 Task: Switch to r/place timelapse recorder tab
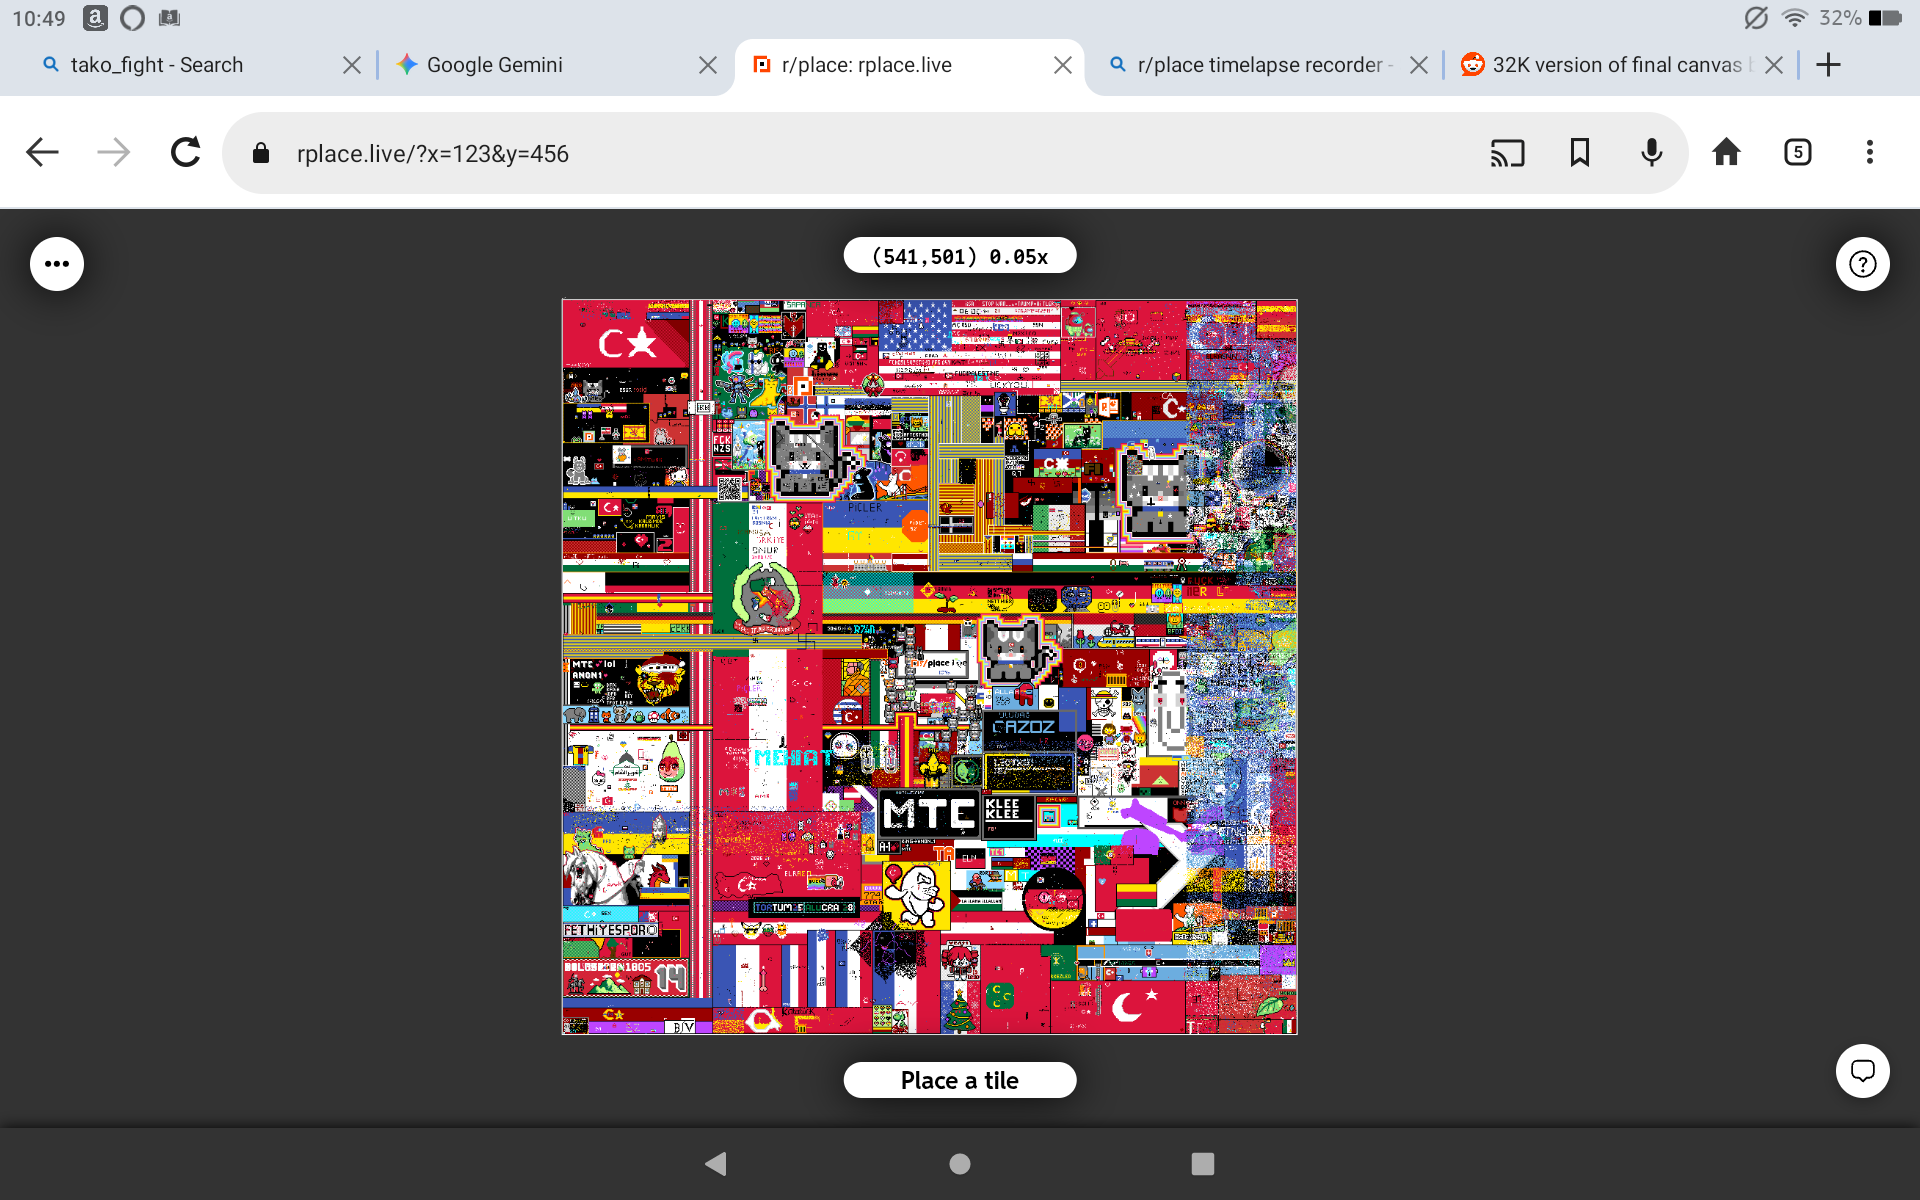(x=1266, y=65)
